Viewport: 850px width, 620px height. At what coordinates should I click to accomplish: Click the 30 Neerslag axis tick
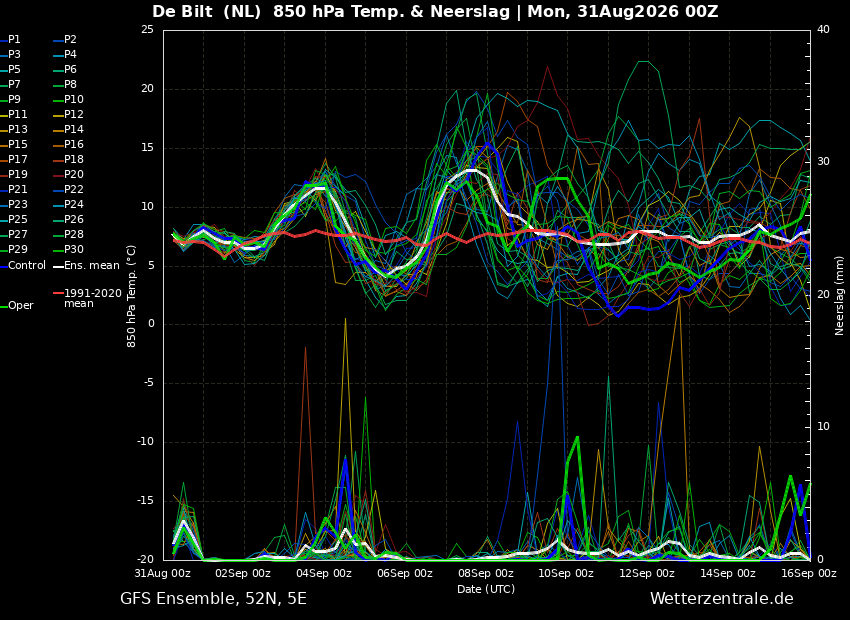click(x=823, y=162)
